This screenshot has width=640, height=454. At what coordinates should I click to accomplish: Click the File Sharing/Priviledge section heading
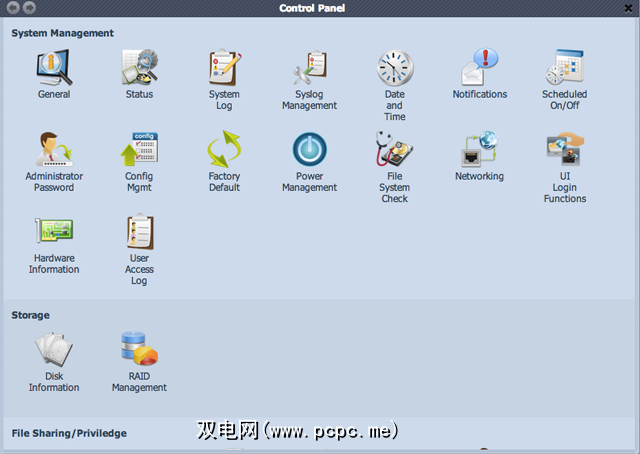coord(69,433)
